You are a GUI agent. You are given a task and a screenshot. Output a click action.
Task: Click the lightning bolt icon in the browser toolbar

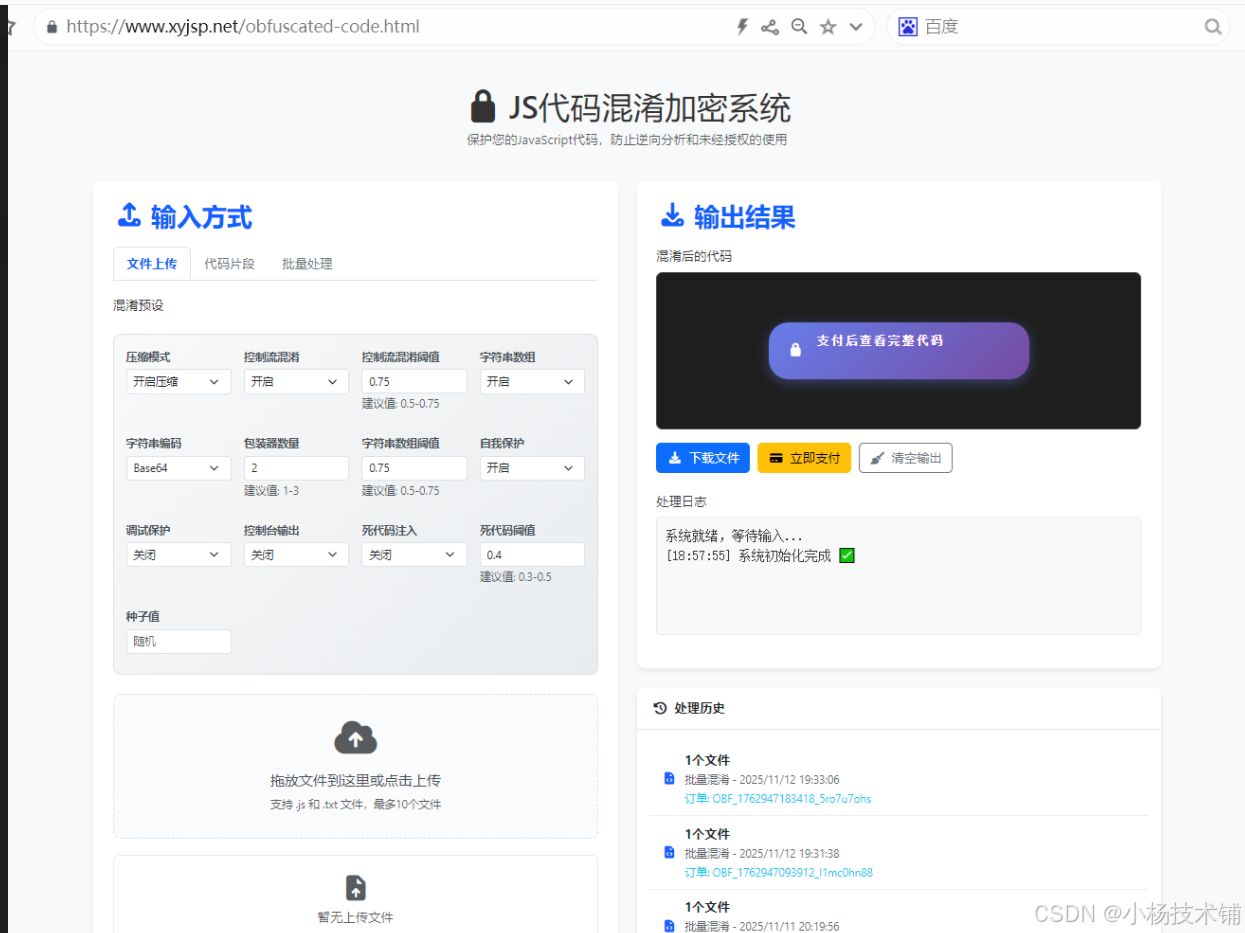[741, 26]
